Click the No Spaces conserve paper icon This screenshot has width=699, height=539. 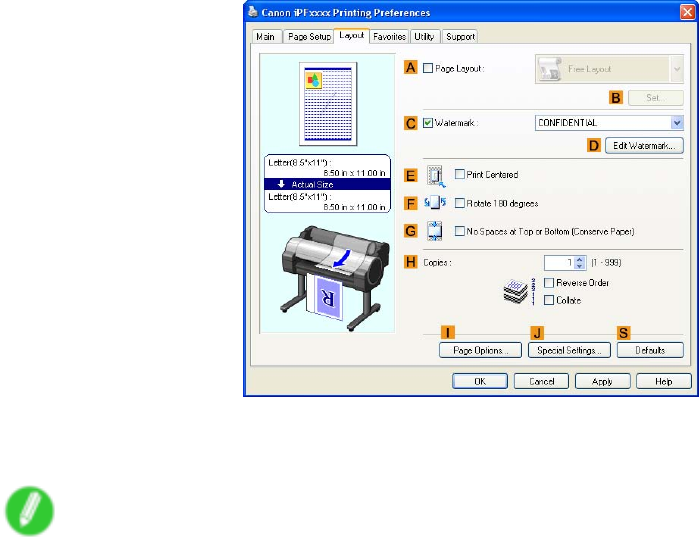coord(434,231)
